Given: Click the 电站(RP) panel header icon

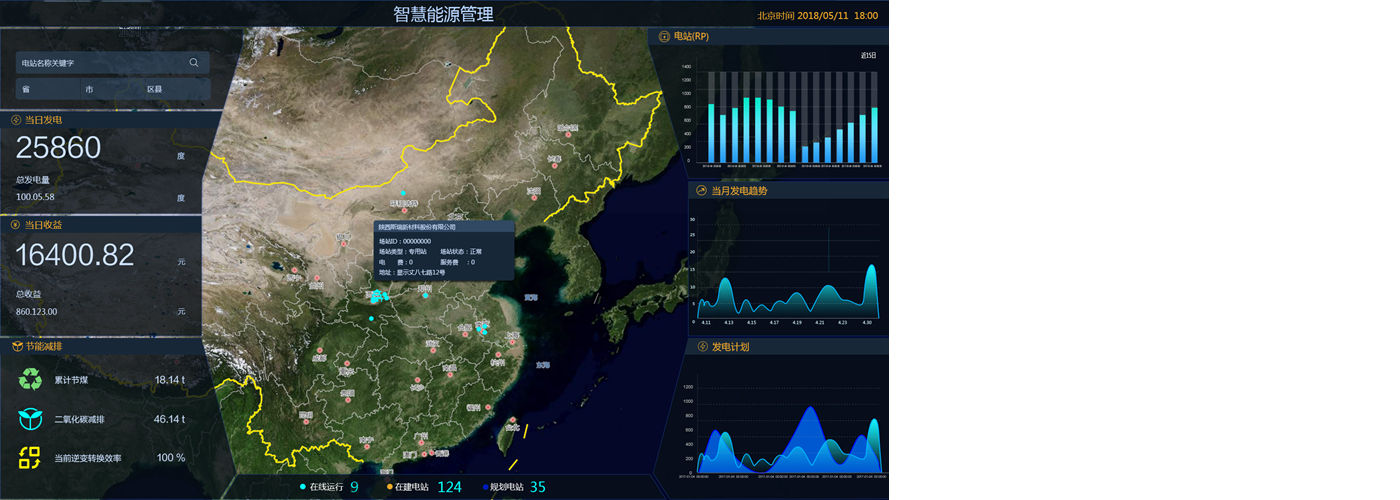Looking at the screenshot, I should click(x=664, y=36).
